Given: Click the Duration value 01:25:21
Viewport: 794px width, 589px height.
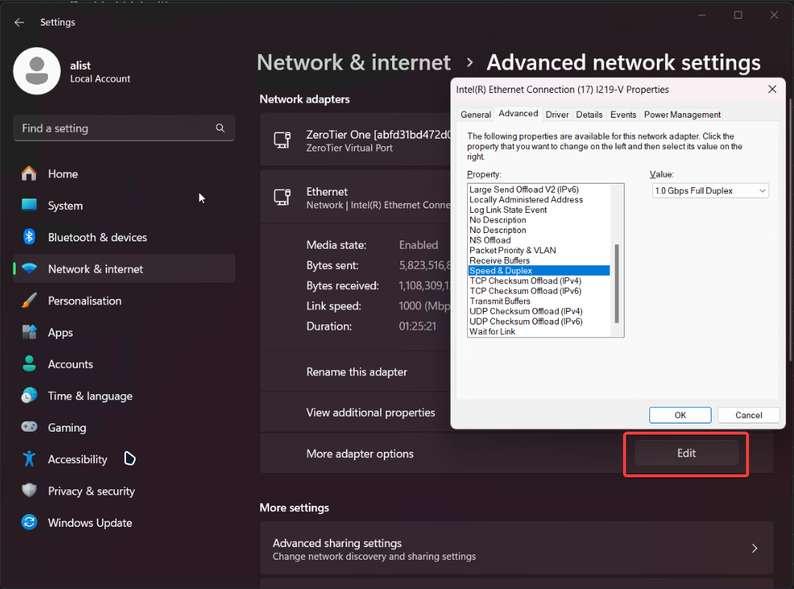Looking at the screenshot, I should 417,326.
